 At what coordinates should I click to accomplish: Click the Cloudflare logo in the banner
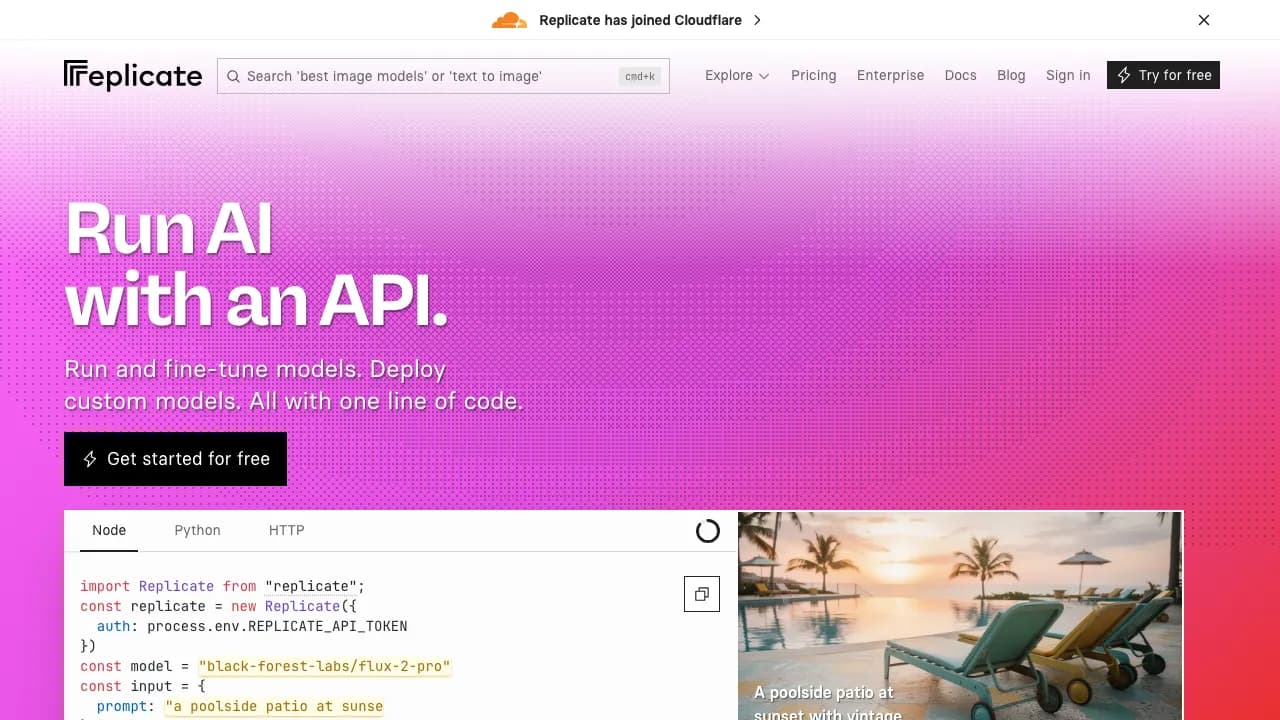point(509,19)
